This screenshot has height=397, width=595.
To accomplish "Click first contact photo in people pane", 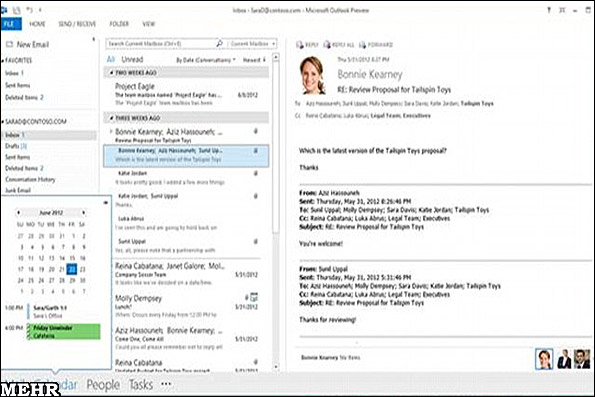I will (x=544, y=359).
